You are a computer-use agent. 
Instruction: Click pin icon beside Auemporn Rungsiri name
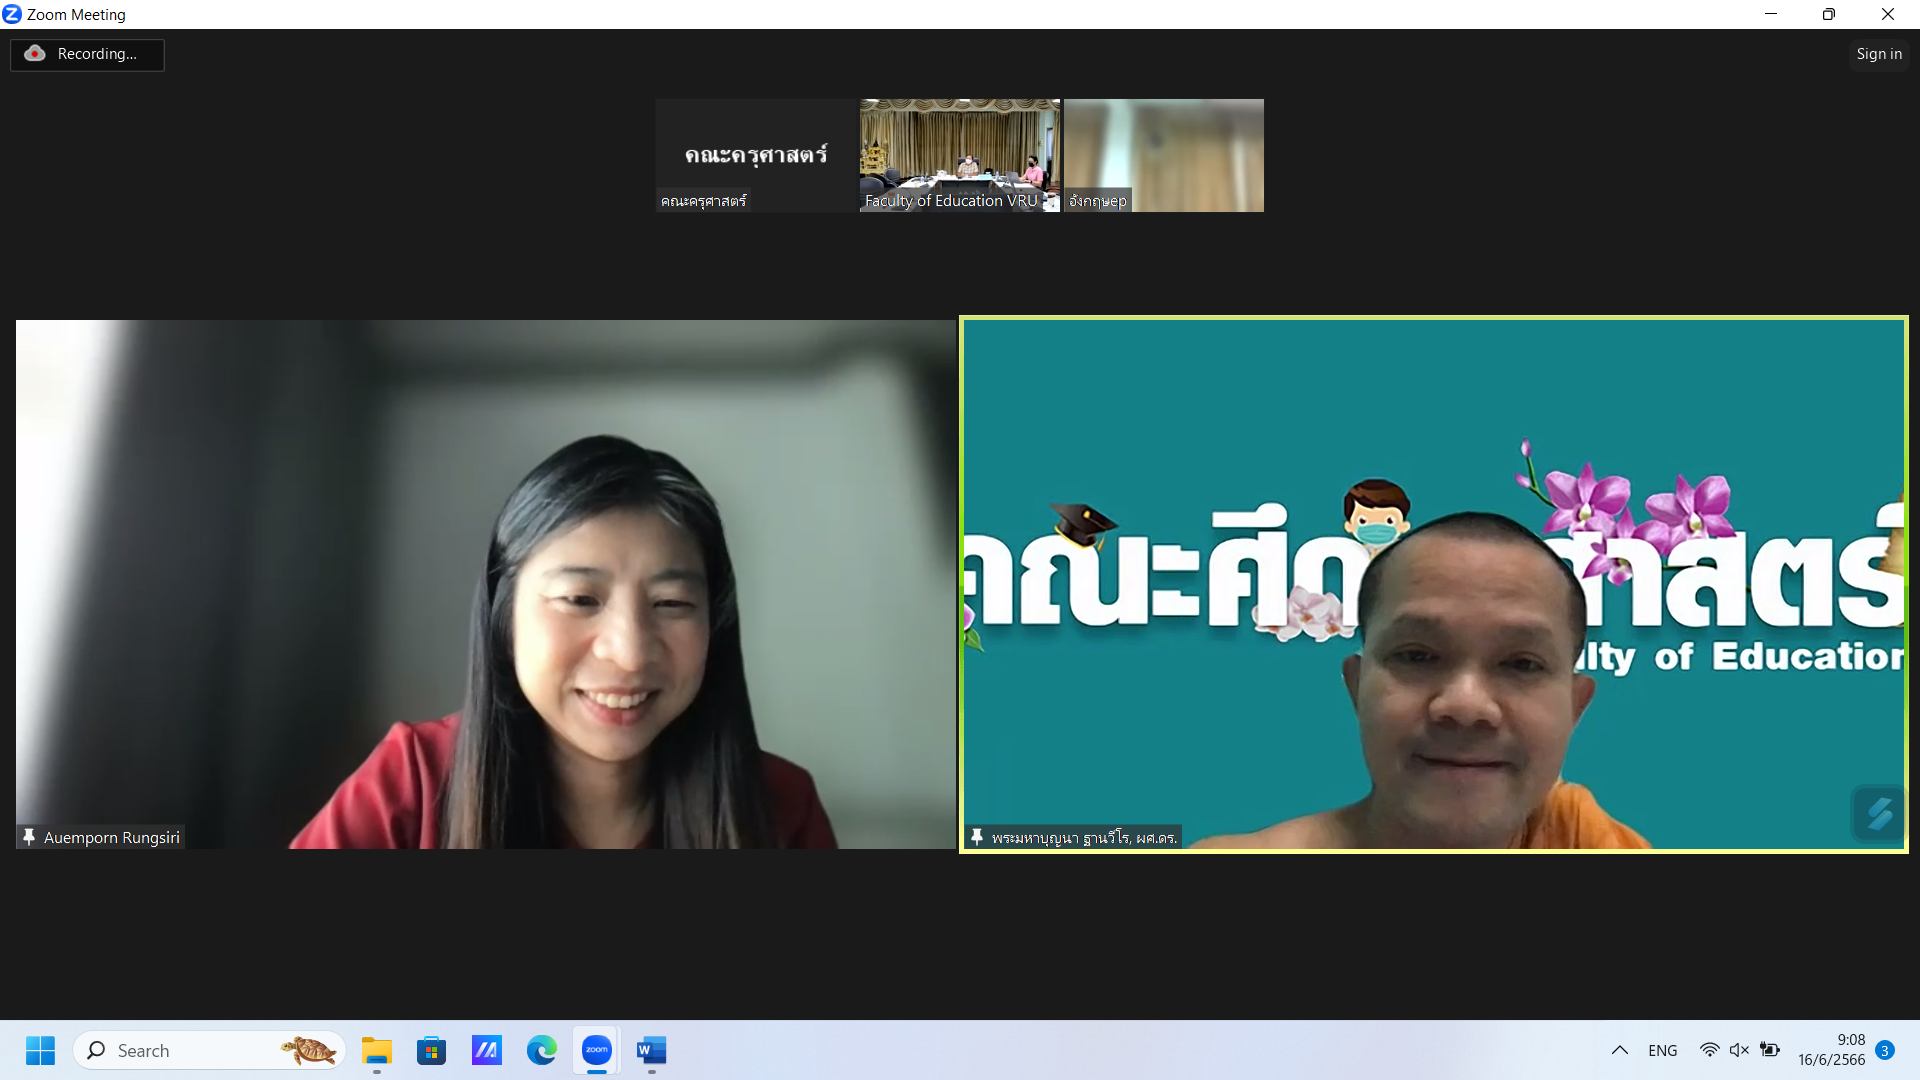(29, 837)
